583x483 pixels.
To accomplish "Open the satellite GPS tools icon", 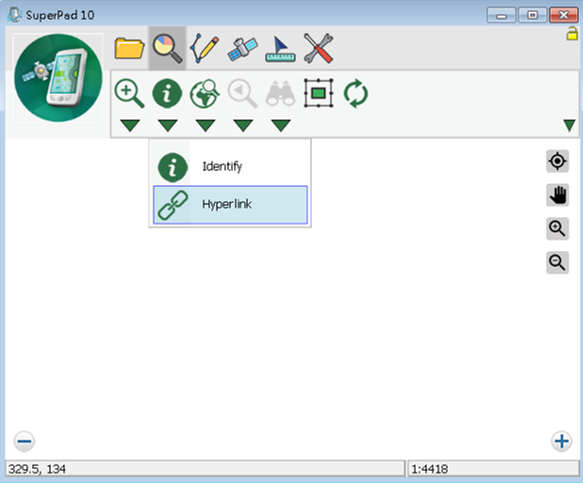I will 242,49.
